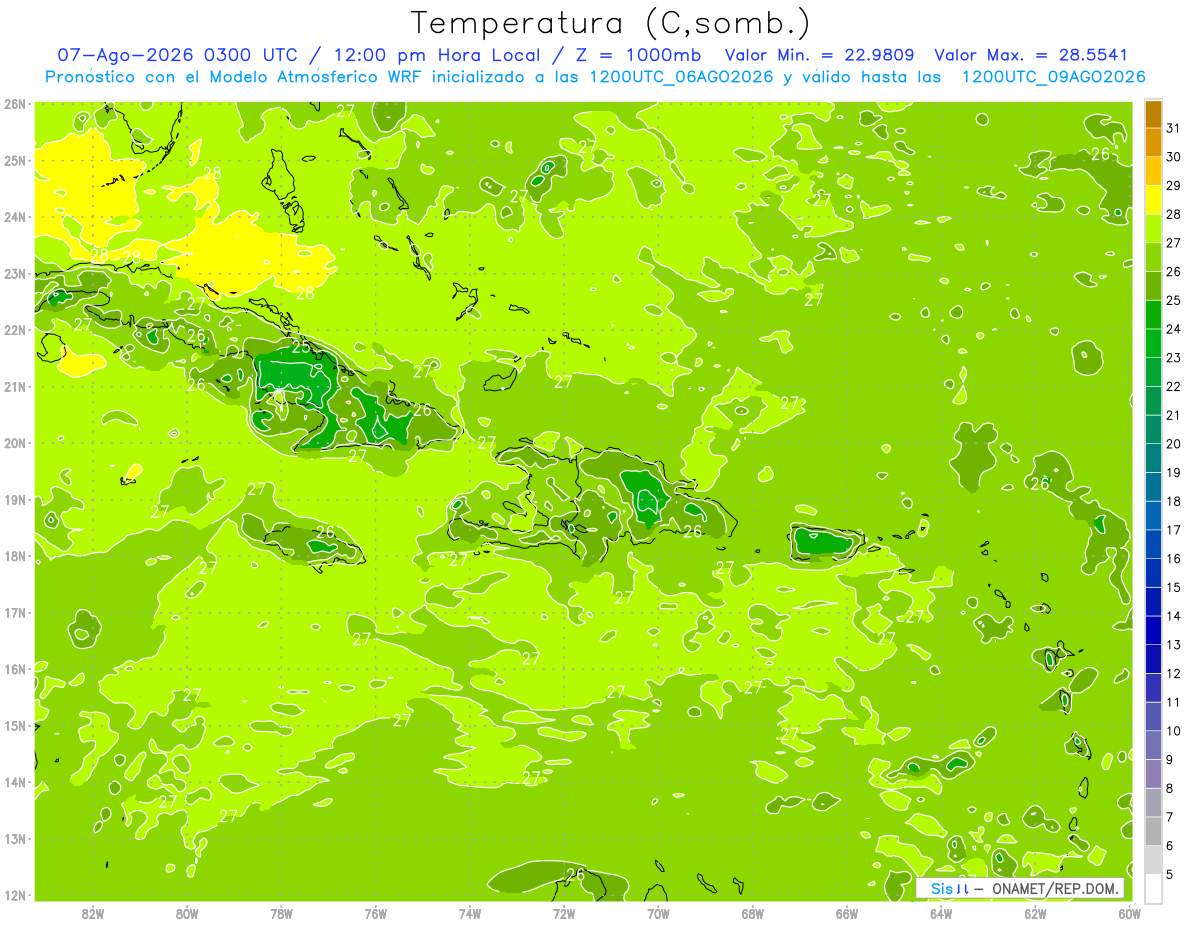Click the 'Valor Min. = 22.9809' text
1200x927 pixels.
pos(821,55)
